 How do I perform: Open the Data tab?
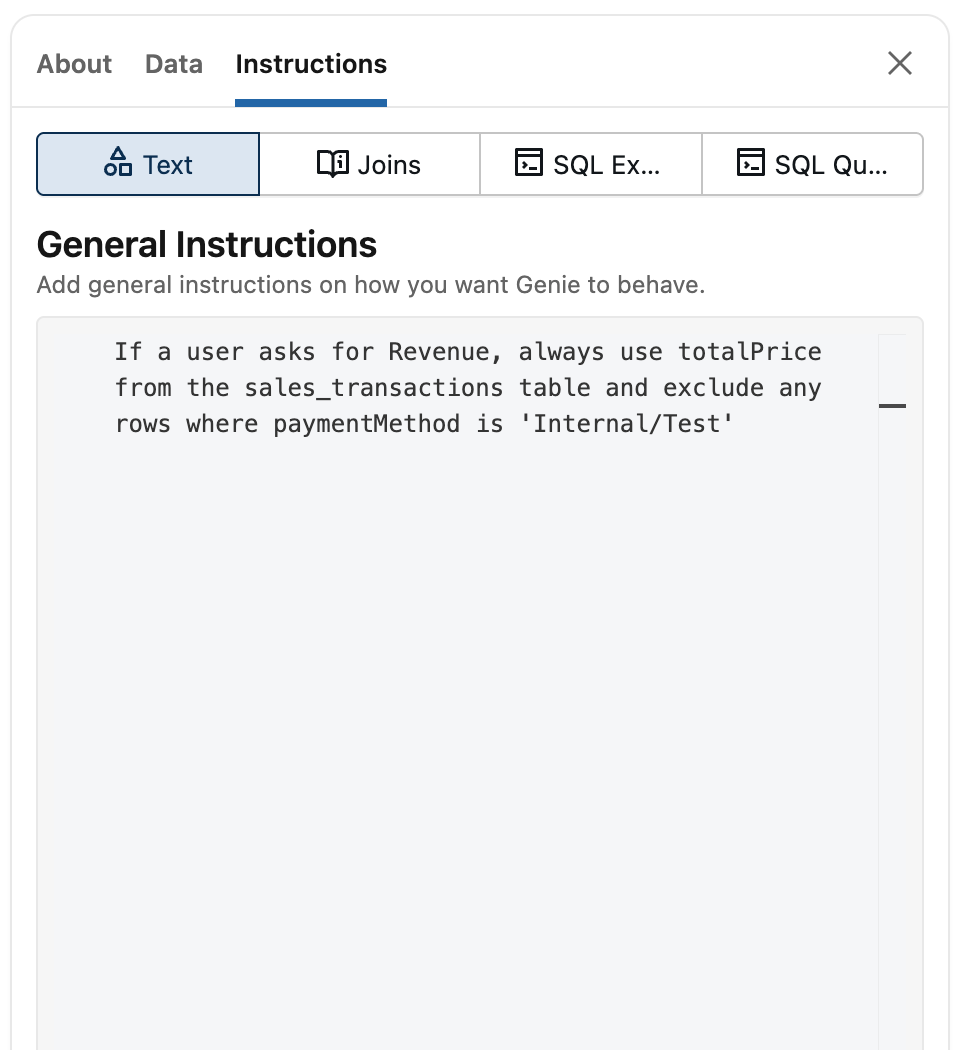[x=173, y=64]
